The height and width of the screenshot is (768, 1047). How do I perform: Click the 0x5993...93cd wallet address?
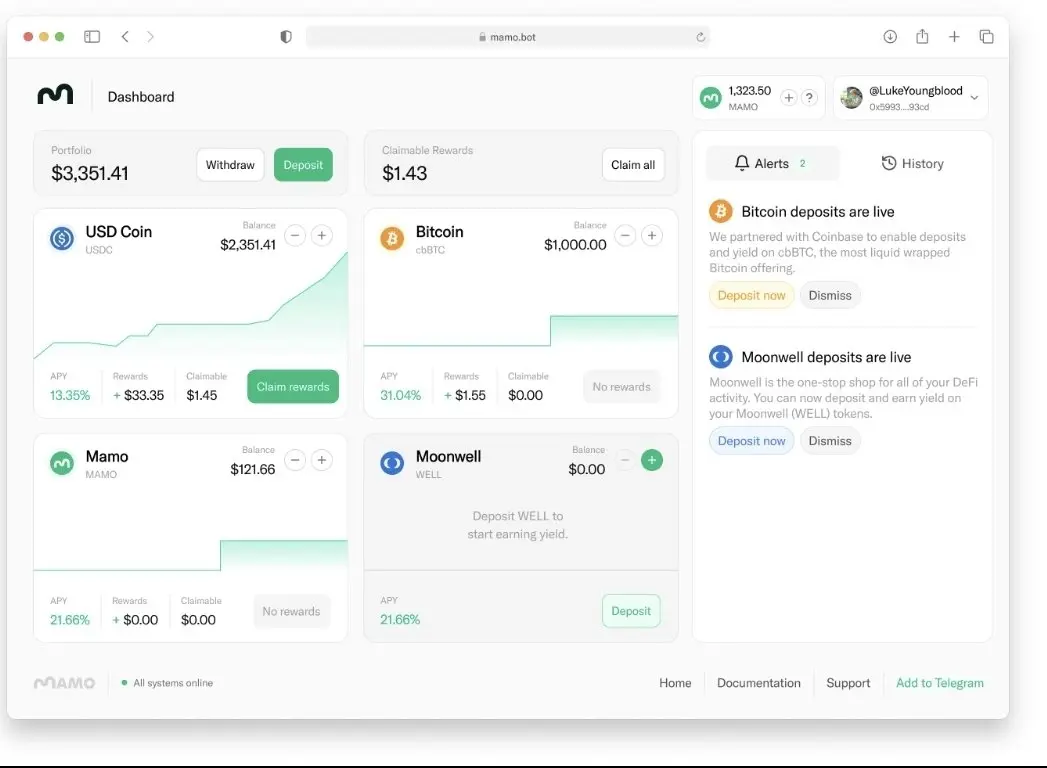tap(899, 107)
